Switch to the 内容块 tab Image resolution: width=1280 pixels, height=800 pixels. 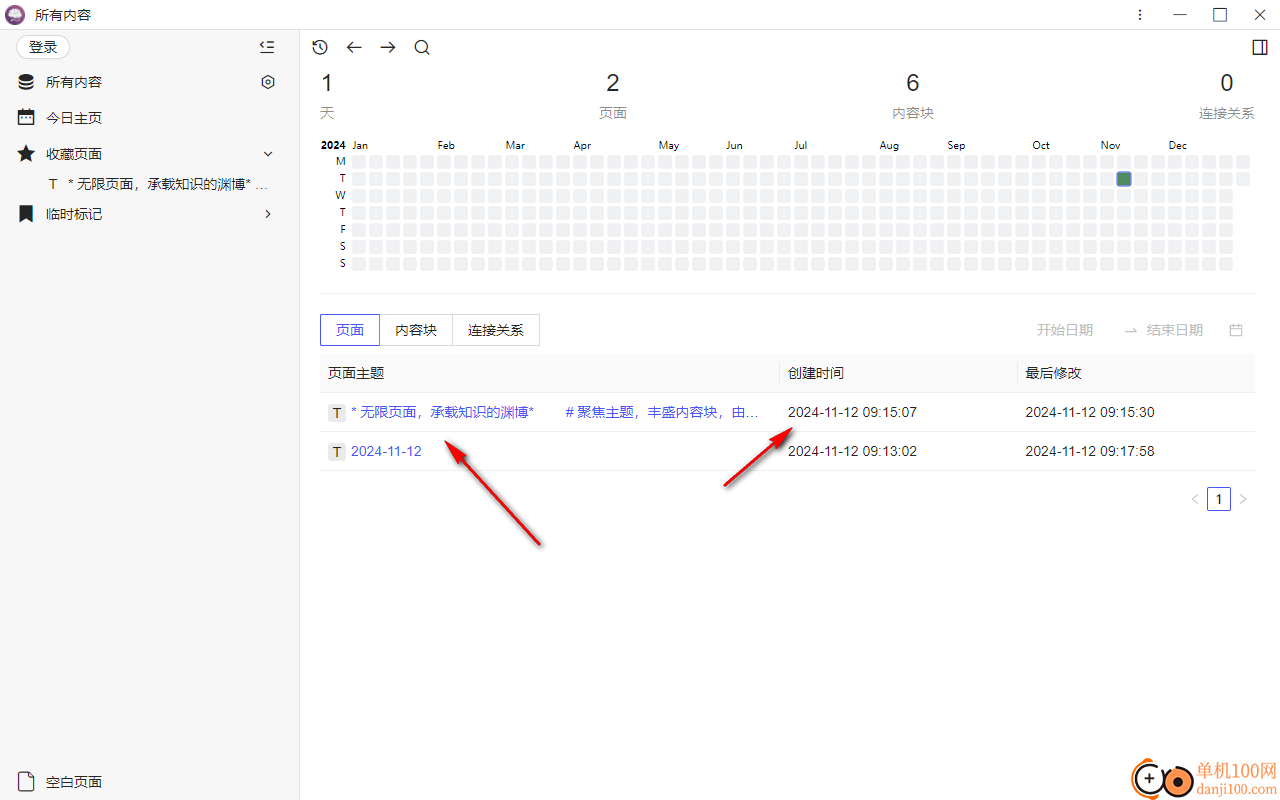click(x=416, y=330)
